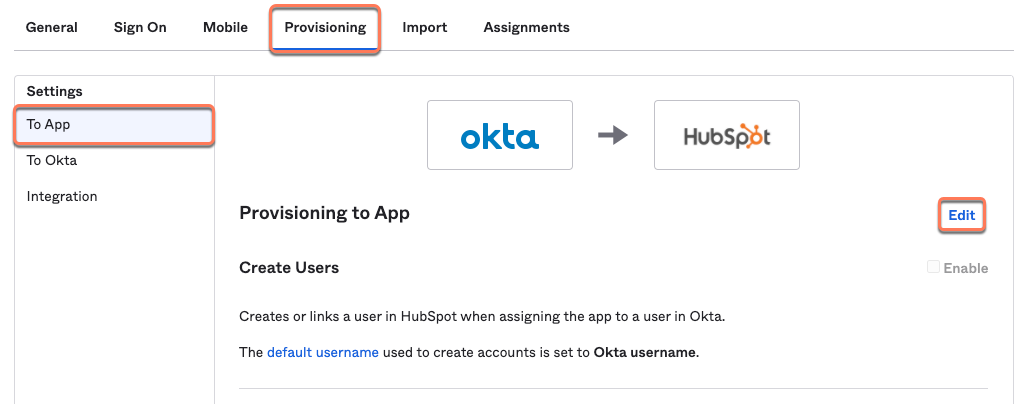Image resolution: width=1024 pixels, height=404 pixels.
Task: Click the Provisioning to App heading
Action: (324, 213)
